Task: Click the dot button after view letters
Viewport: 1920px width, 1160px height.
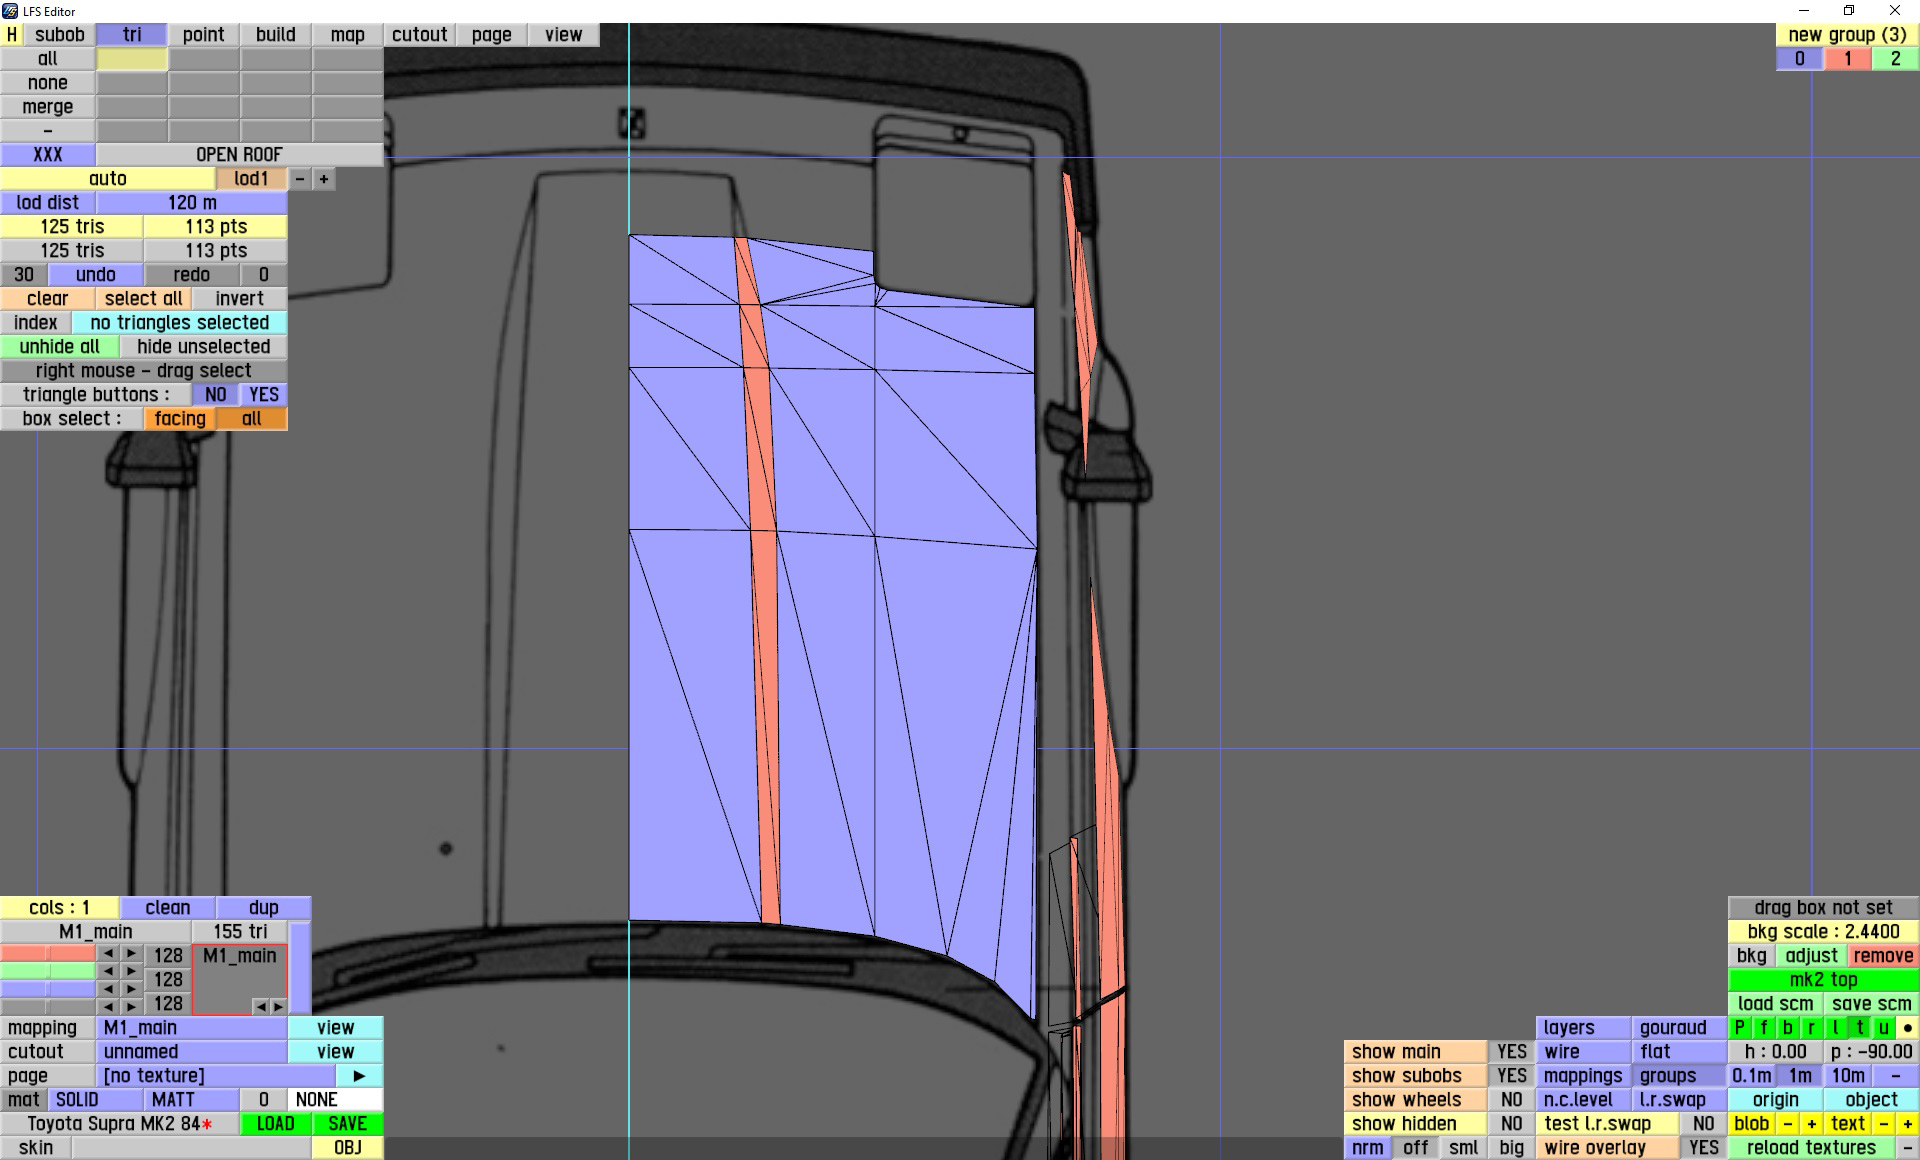Action: pos(1907,1027)
